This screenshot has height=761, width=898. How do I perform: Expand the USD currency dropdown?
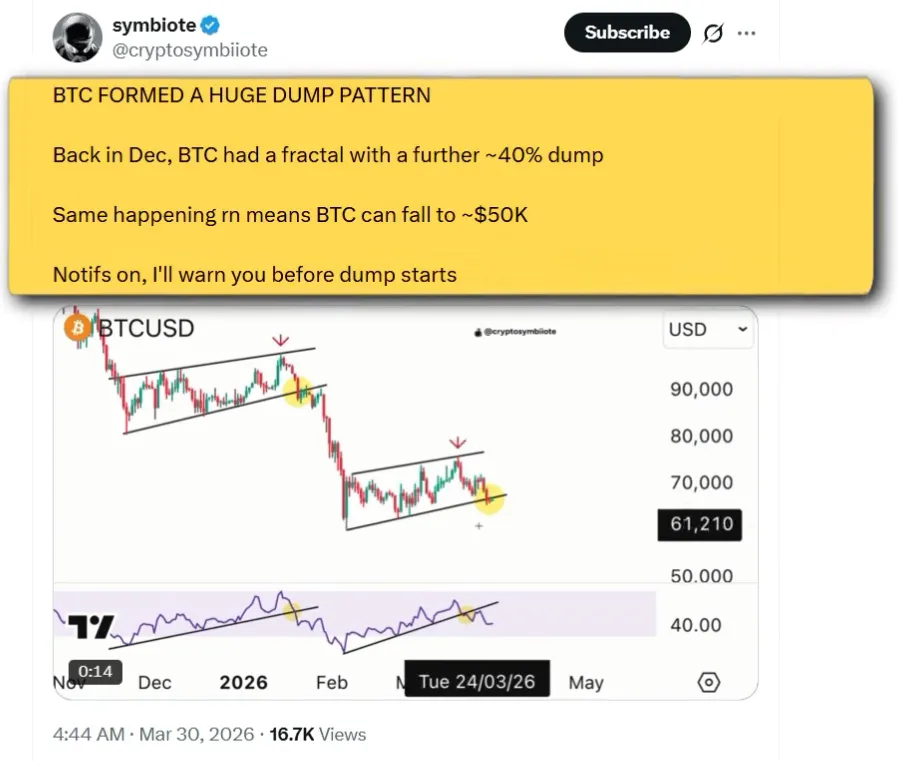(706, 329)
